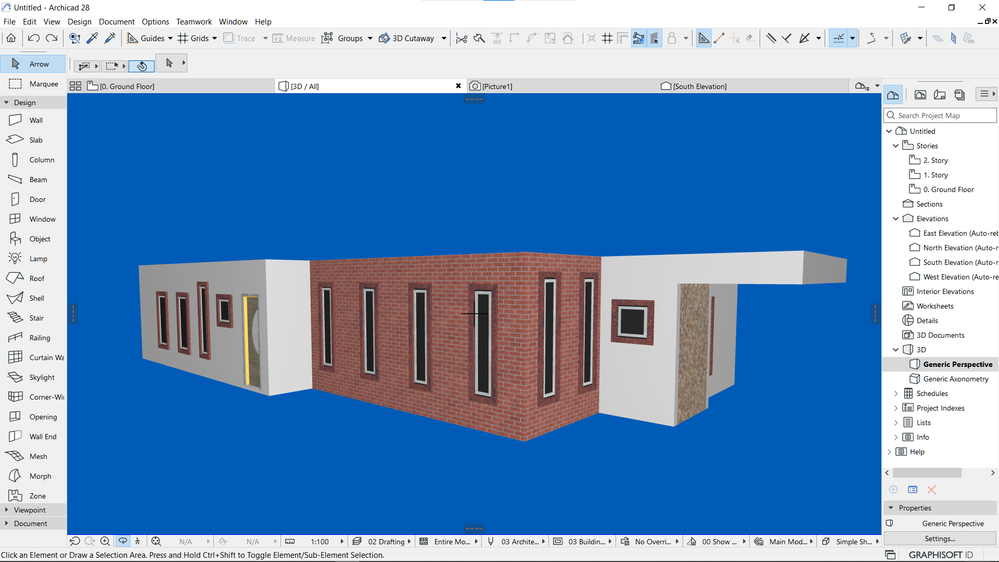Click the Settings... button

coord(939,539)
